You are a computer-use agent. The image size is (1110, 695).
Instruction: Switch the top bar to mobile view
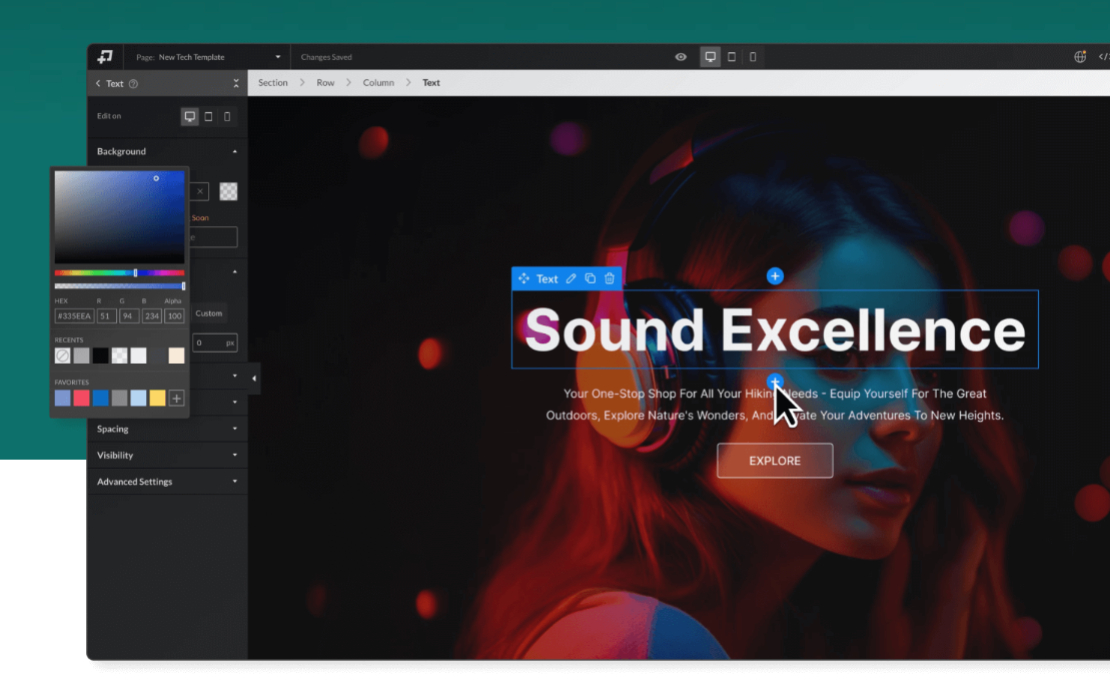[753, 57]
